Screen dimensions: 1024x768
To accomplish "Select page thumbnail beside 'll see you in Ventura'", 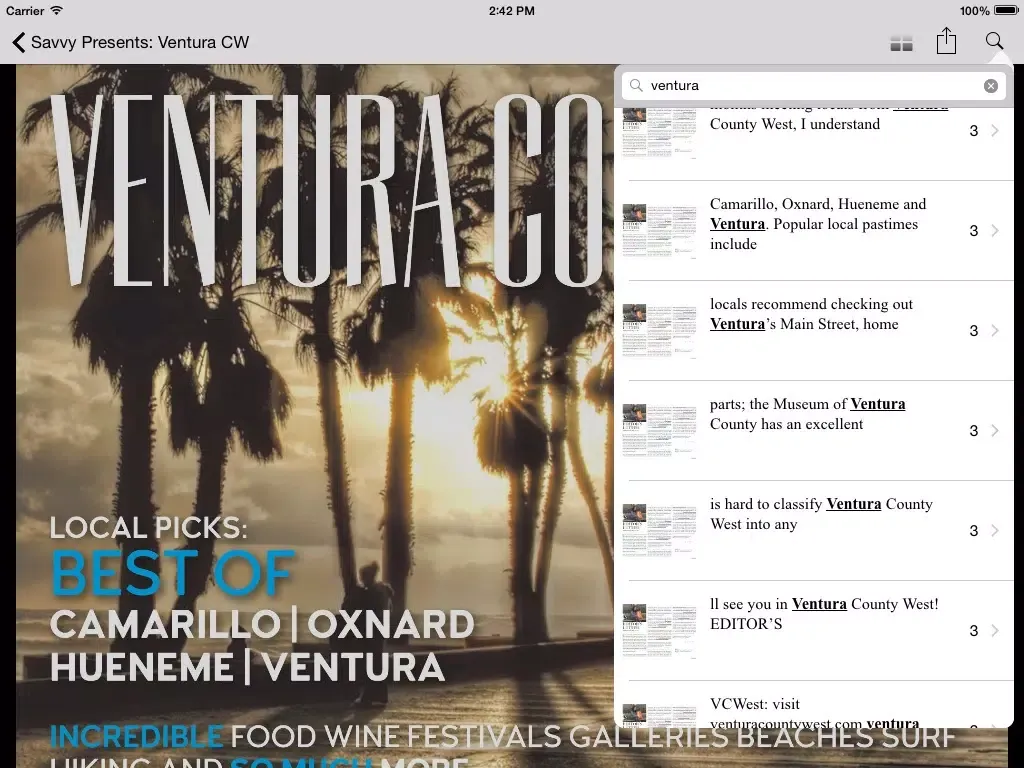I will point(660,630).
